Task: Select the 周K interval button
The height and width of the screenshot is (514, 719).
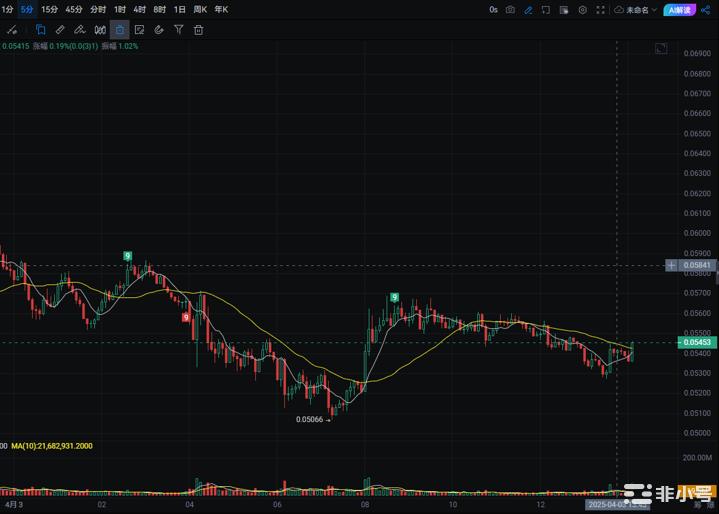Action: [200, 9]
